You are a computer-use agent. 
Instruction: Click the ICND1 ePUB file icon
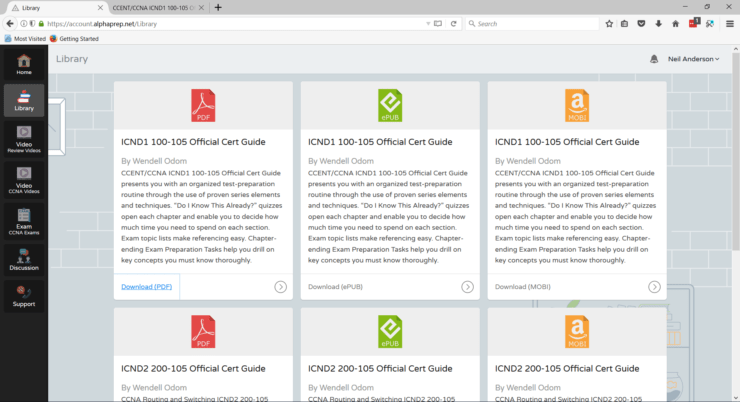click(x=391, y=105)
